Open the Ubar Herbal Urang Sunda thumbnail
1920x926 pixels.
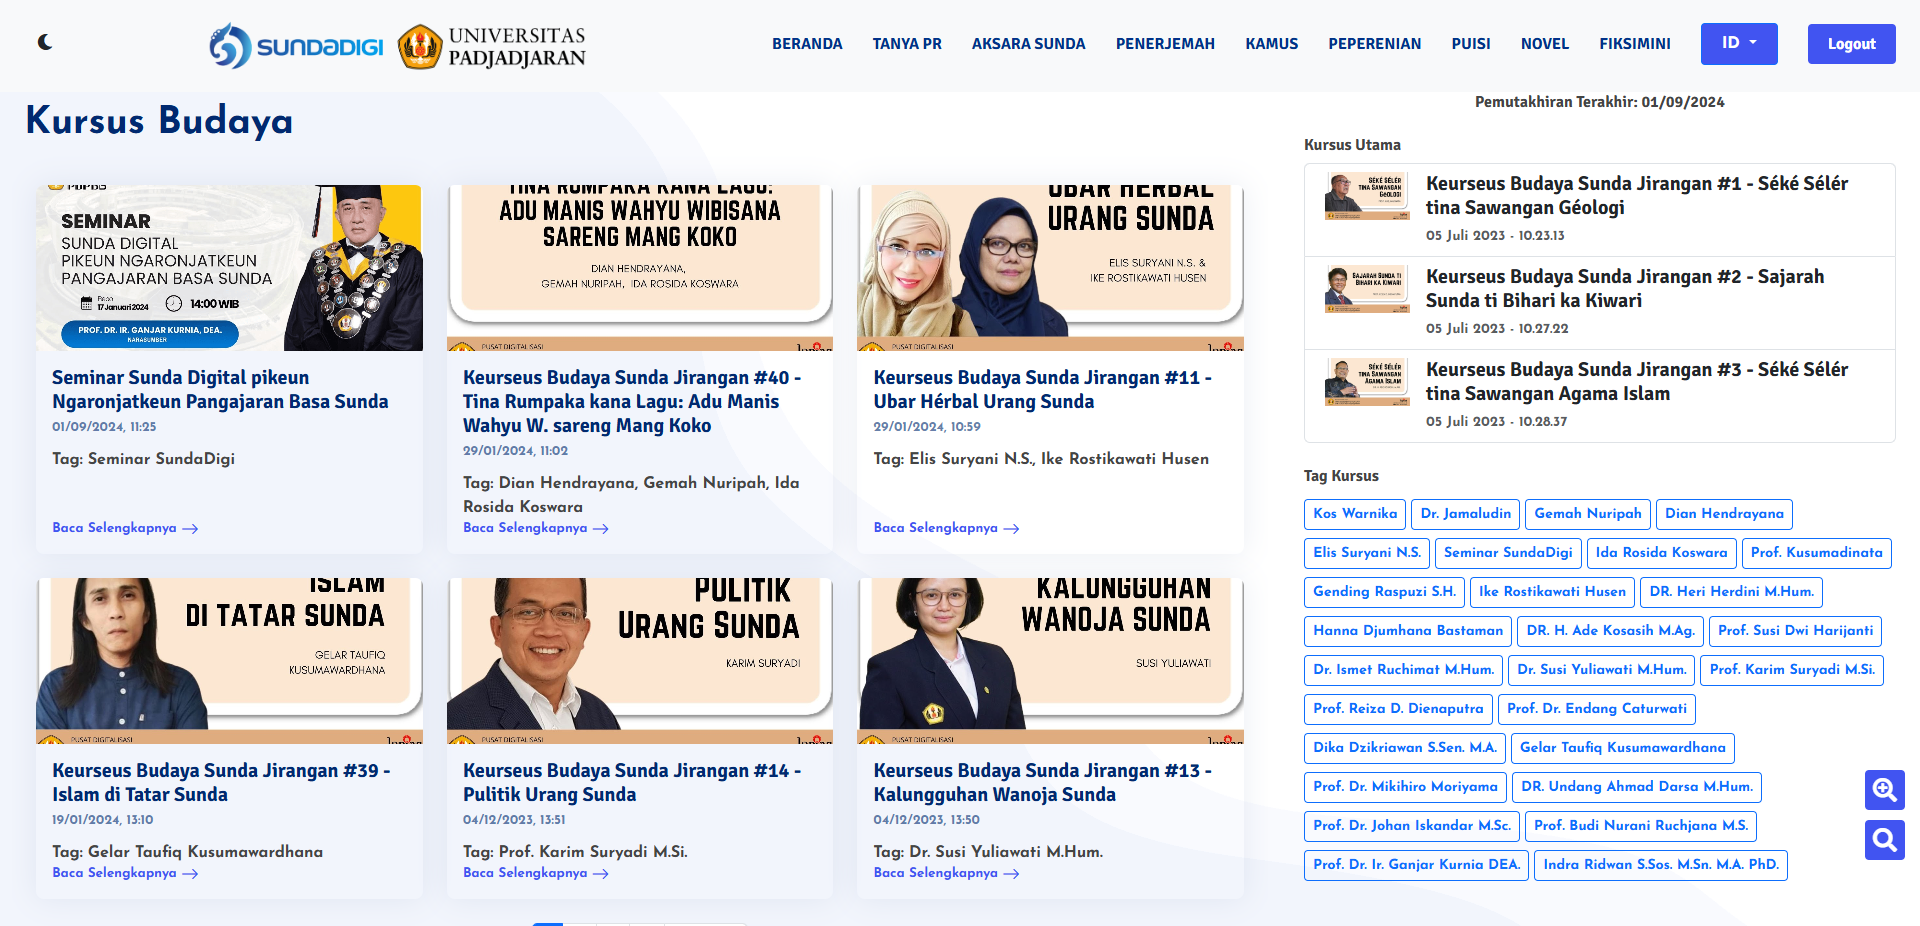click(x=1050, y=268)
